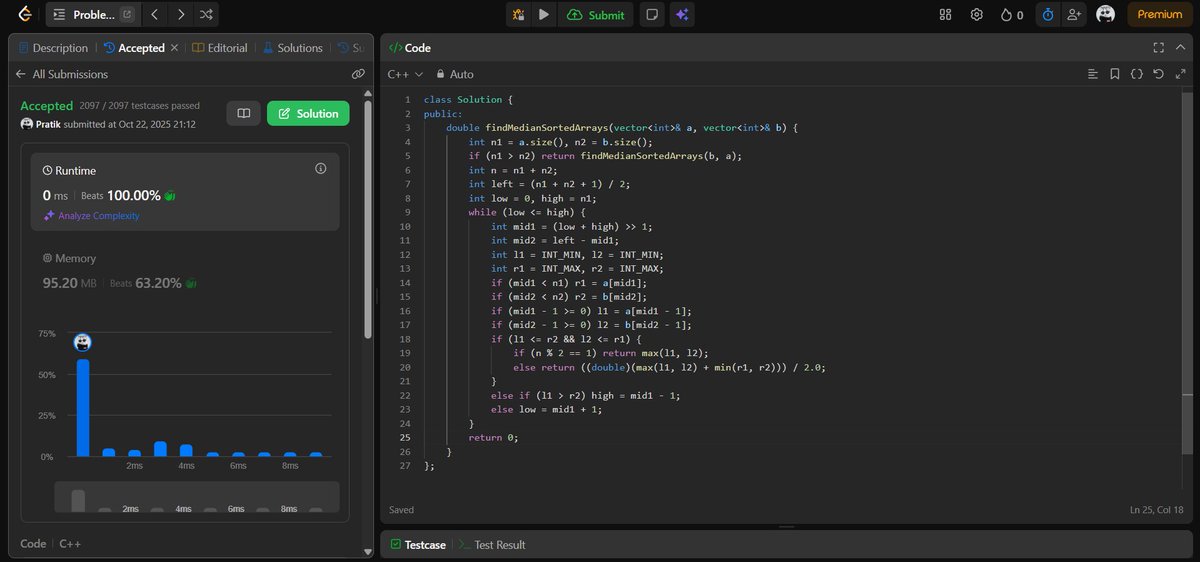Open settings gear icon
Image resolution: width=1200 pixels, height=562 pixels.
(977, 14)
